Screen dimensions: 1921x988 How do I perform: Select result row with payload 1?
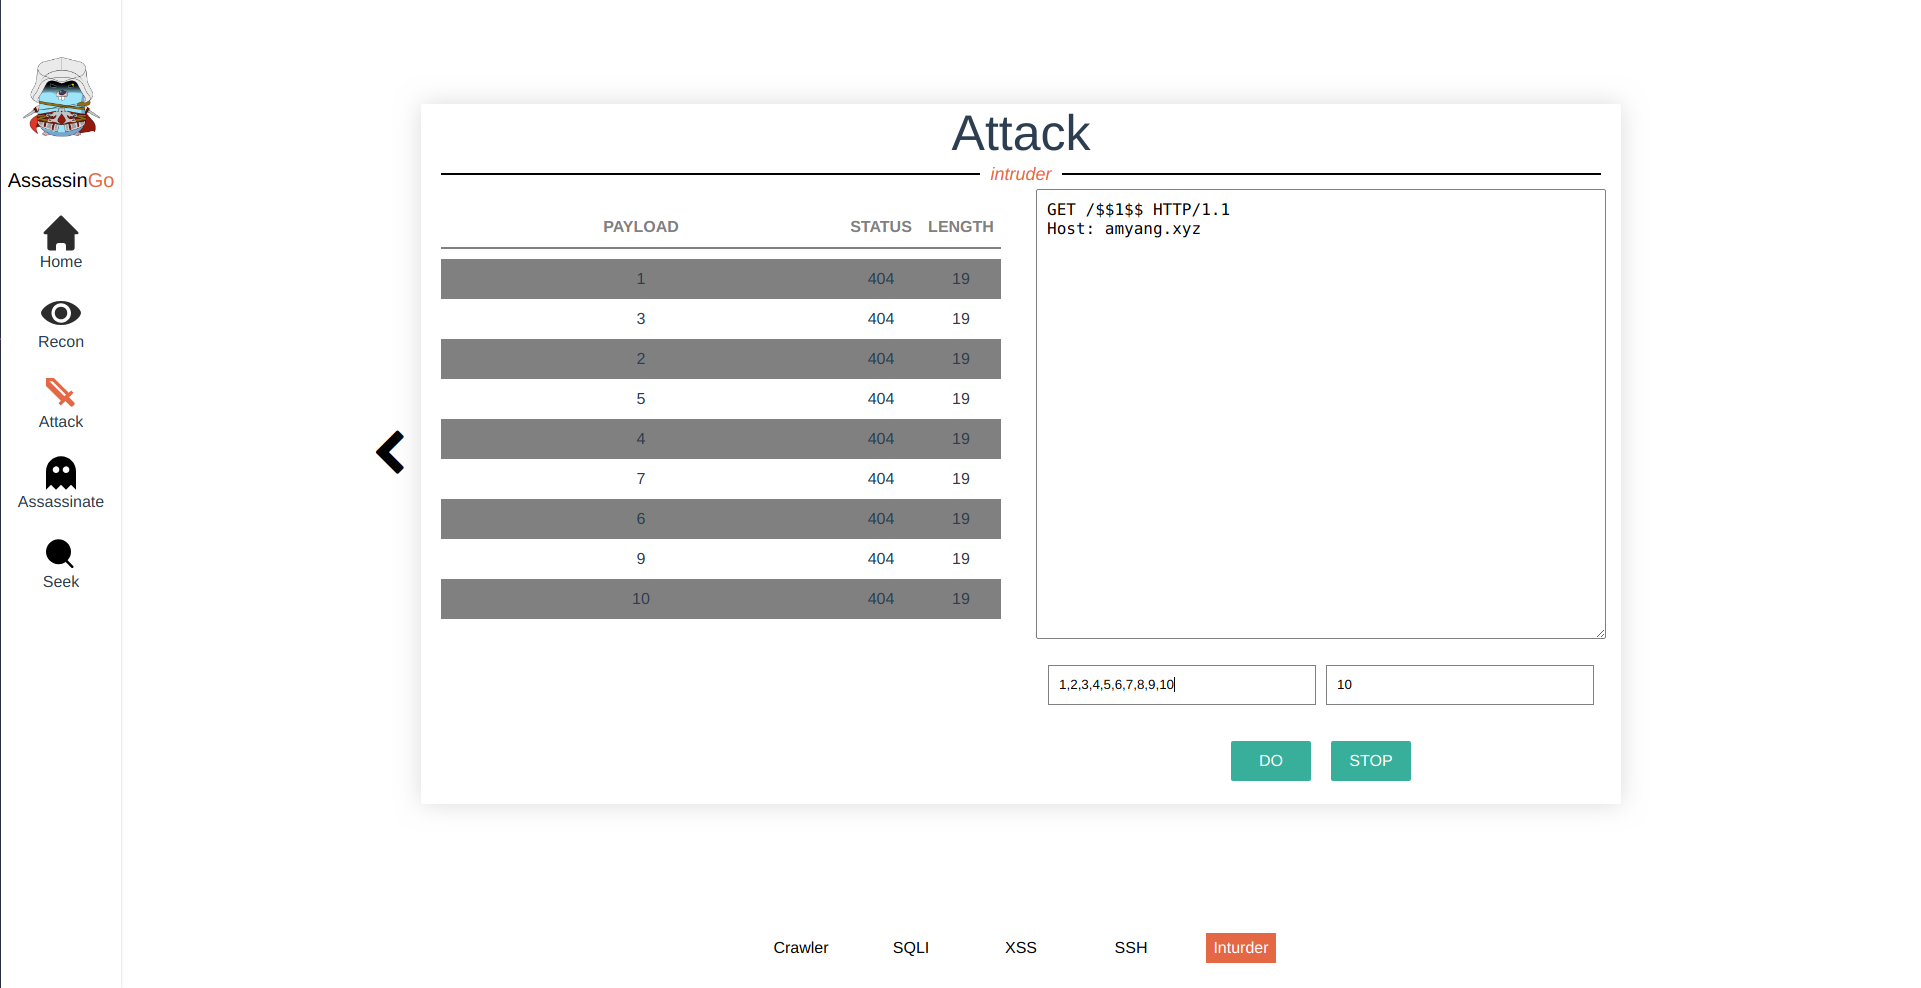[x=721, y=279]
